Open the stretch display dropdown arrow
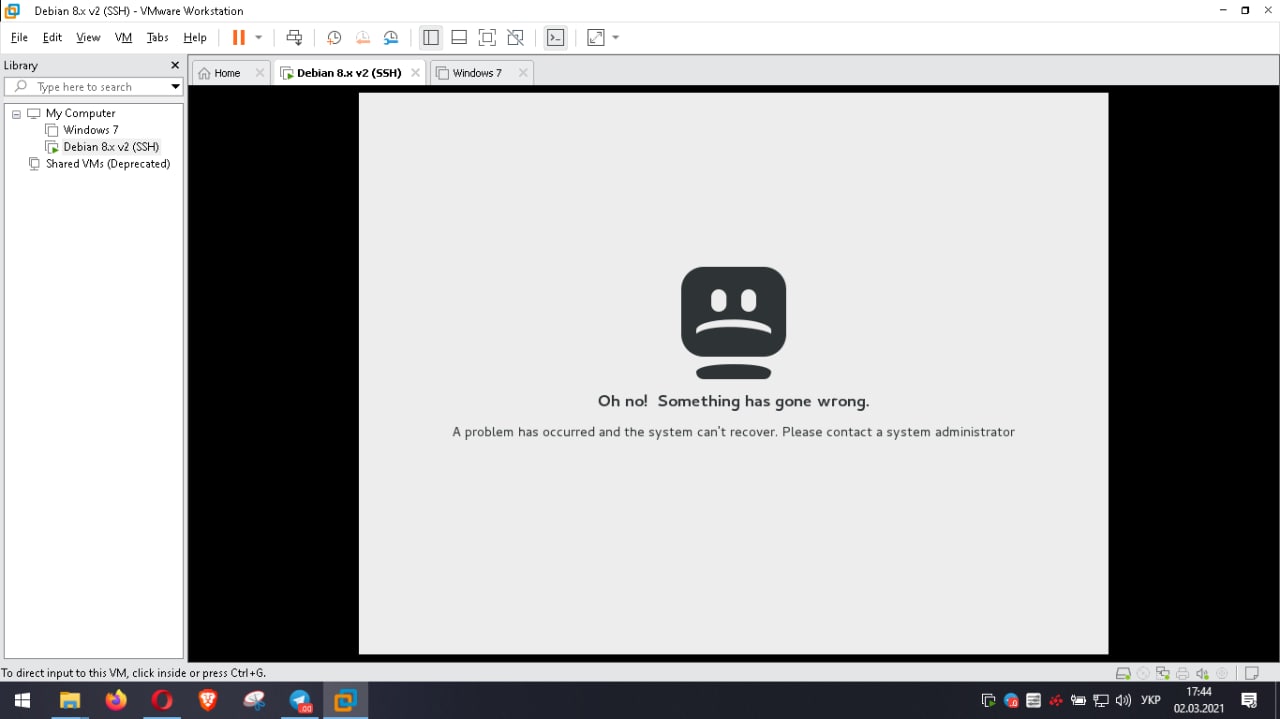 [x=615, y=38]
